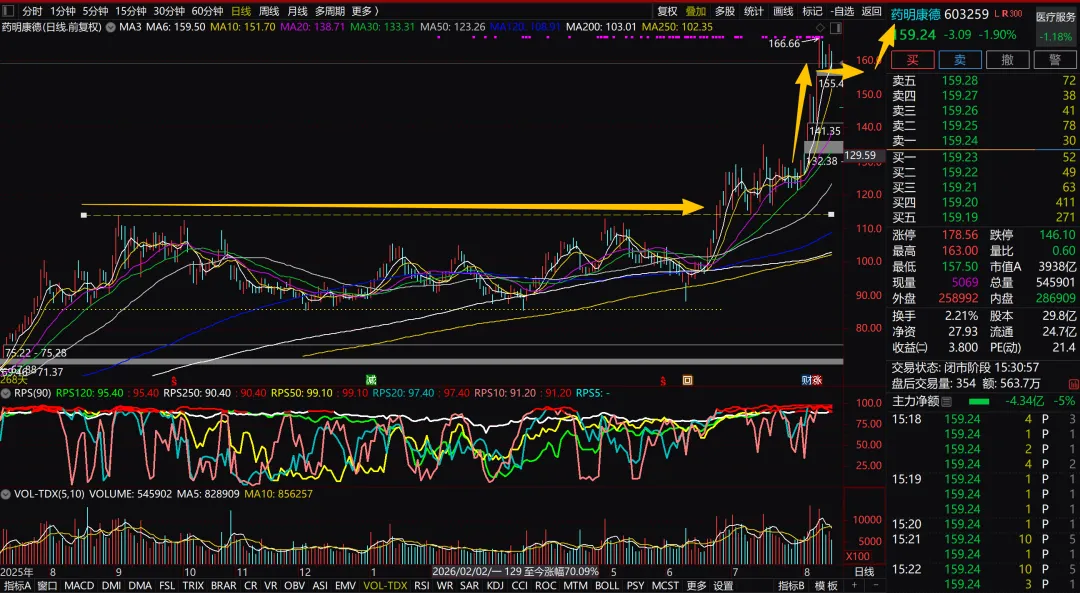Switch to 60分钟 chart period

pyautogui.click(x=207, y=11)
